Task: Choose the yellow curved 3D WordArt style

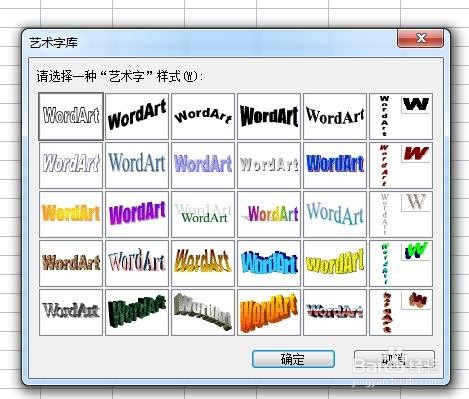Action: click(335, 263)
